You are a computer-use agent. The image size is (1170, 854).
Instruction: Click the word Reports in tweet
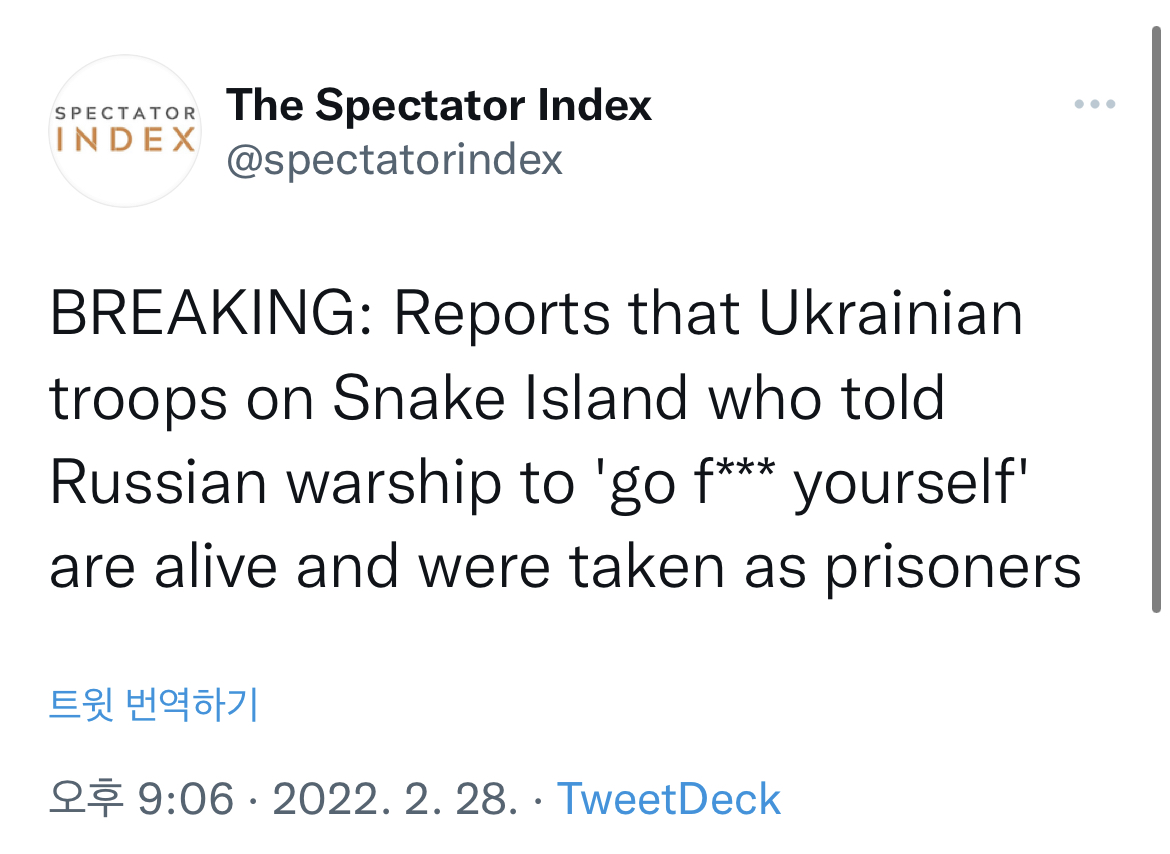pos(501,314)
